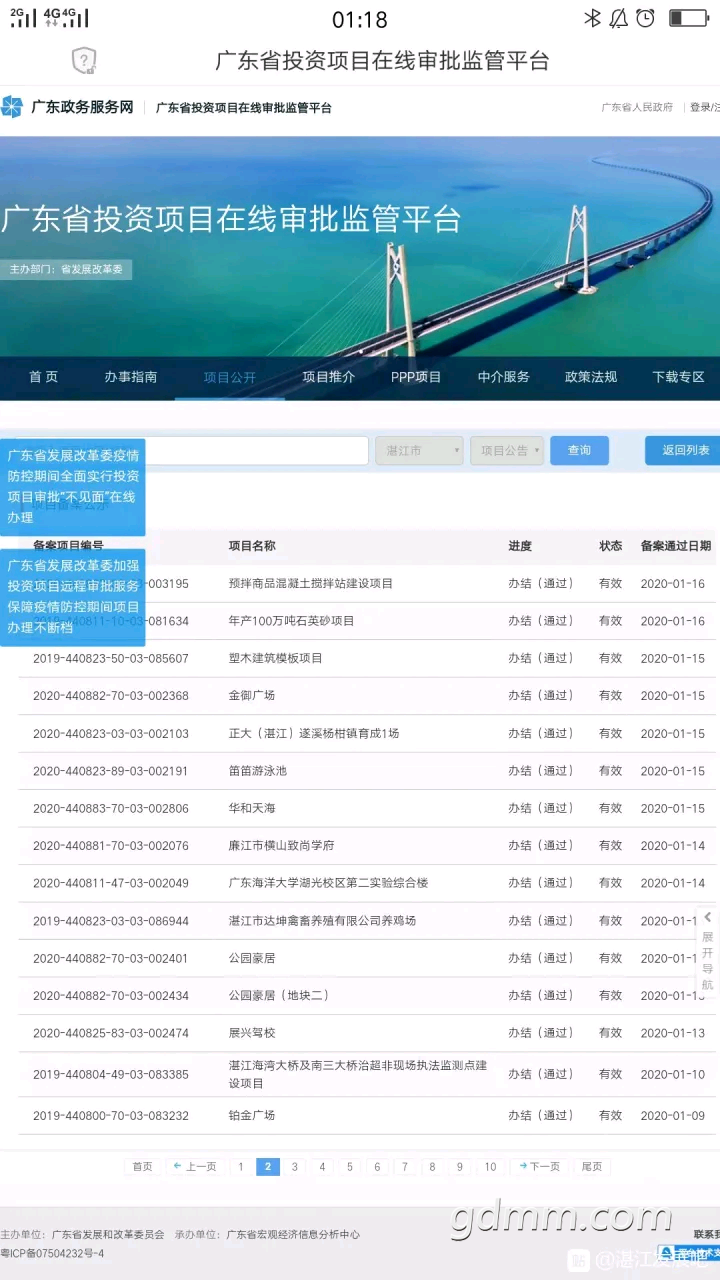720x1280 pixels.
Task: Open notice about 不见面 online approval
Action: pyautogui.click(x=72, y=487)
